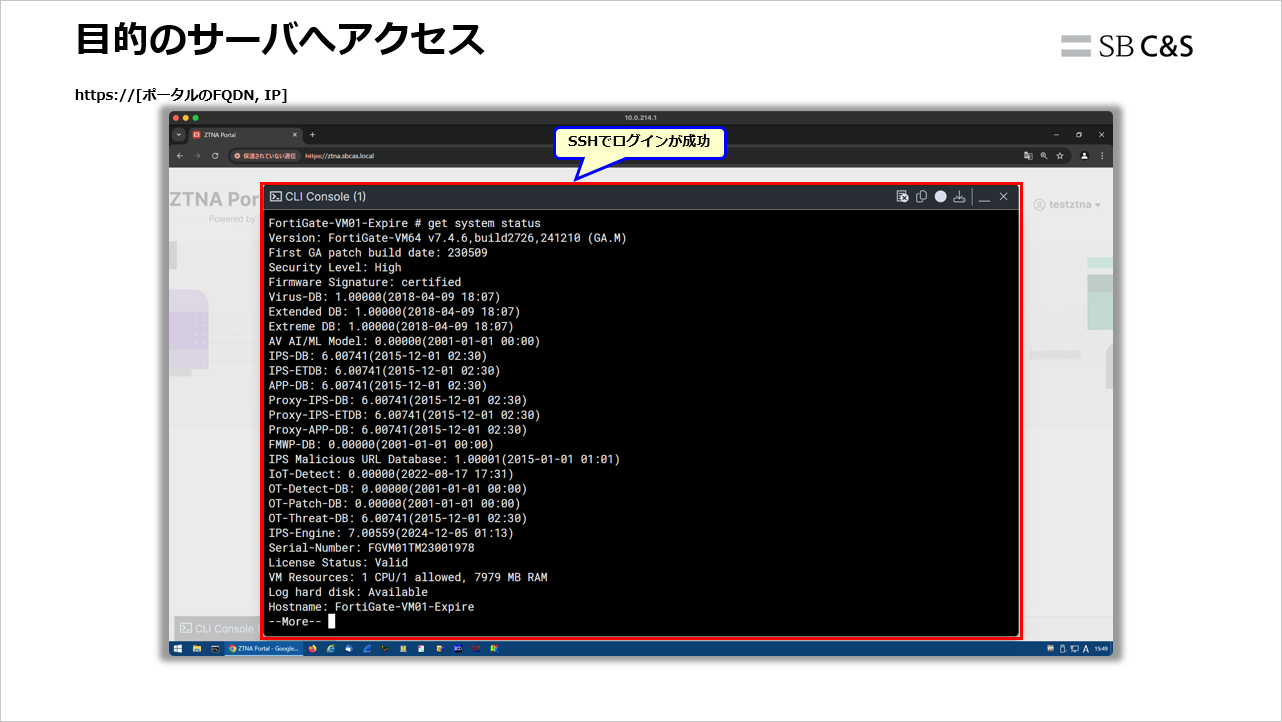Open the Chrome profile icon
The width and height of the screenshot is (1282, 722).
pos(1084,156)
